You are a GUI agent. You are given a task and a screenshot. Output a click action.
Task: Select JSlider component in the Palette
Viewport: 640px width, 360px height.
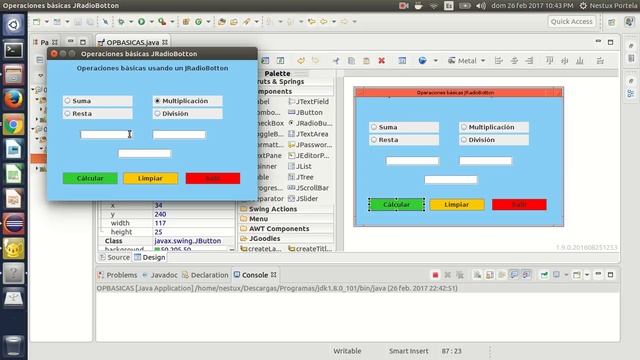(x=303, y=199)
